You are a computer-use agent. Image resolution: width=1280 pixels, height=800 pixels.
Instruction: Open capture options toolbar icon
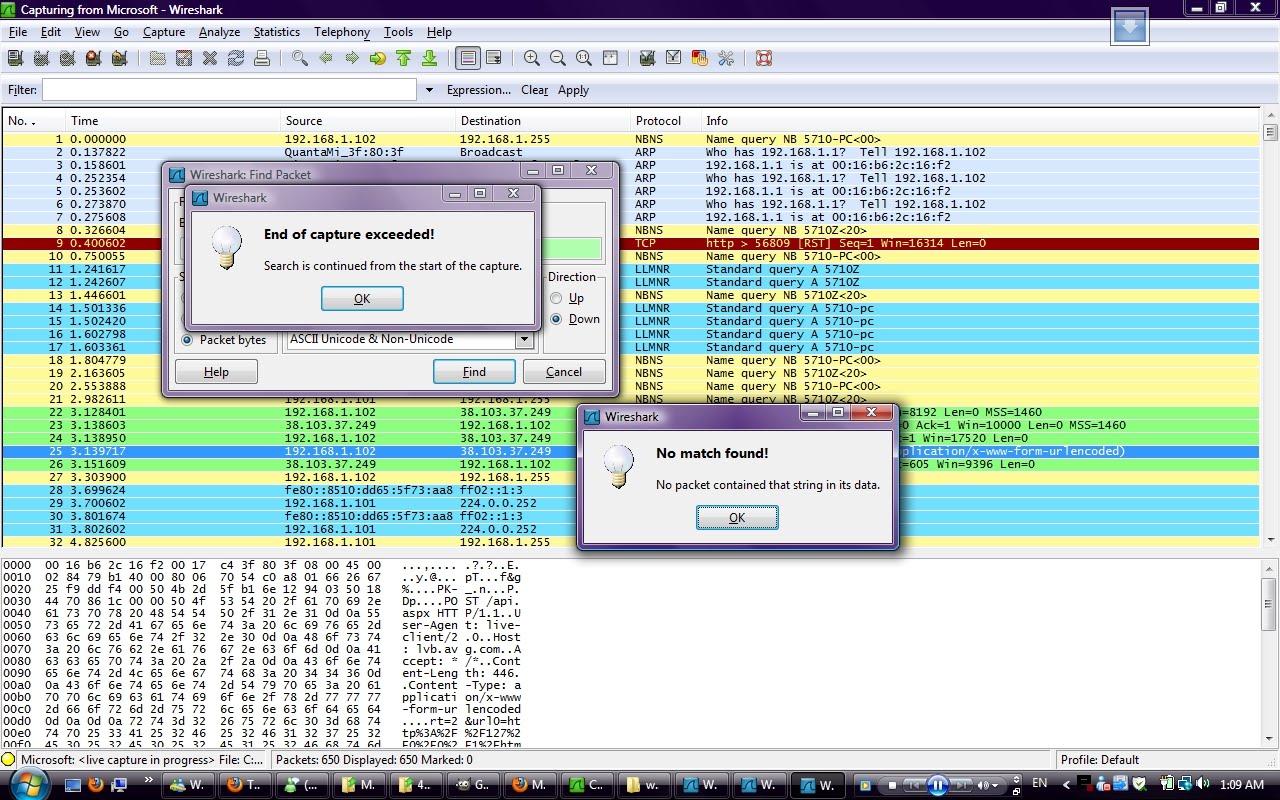click(42, 58)
